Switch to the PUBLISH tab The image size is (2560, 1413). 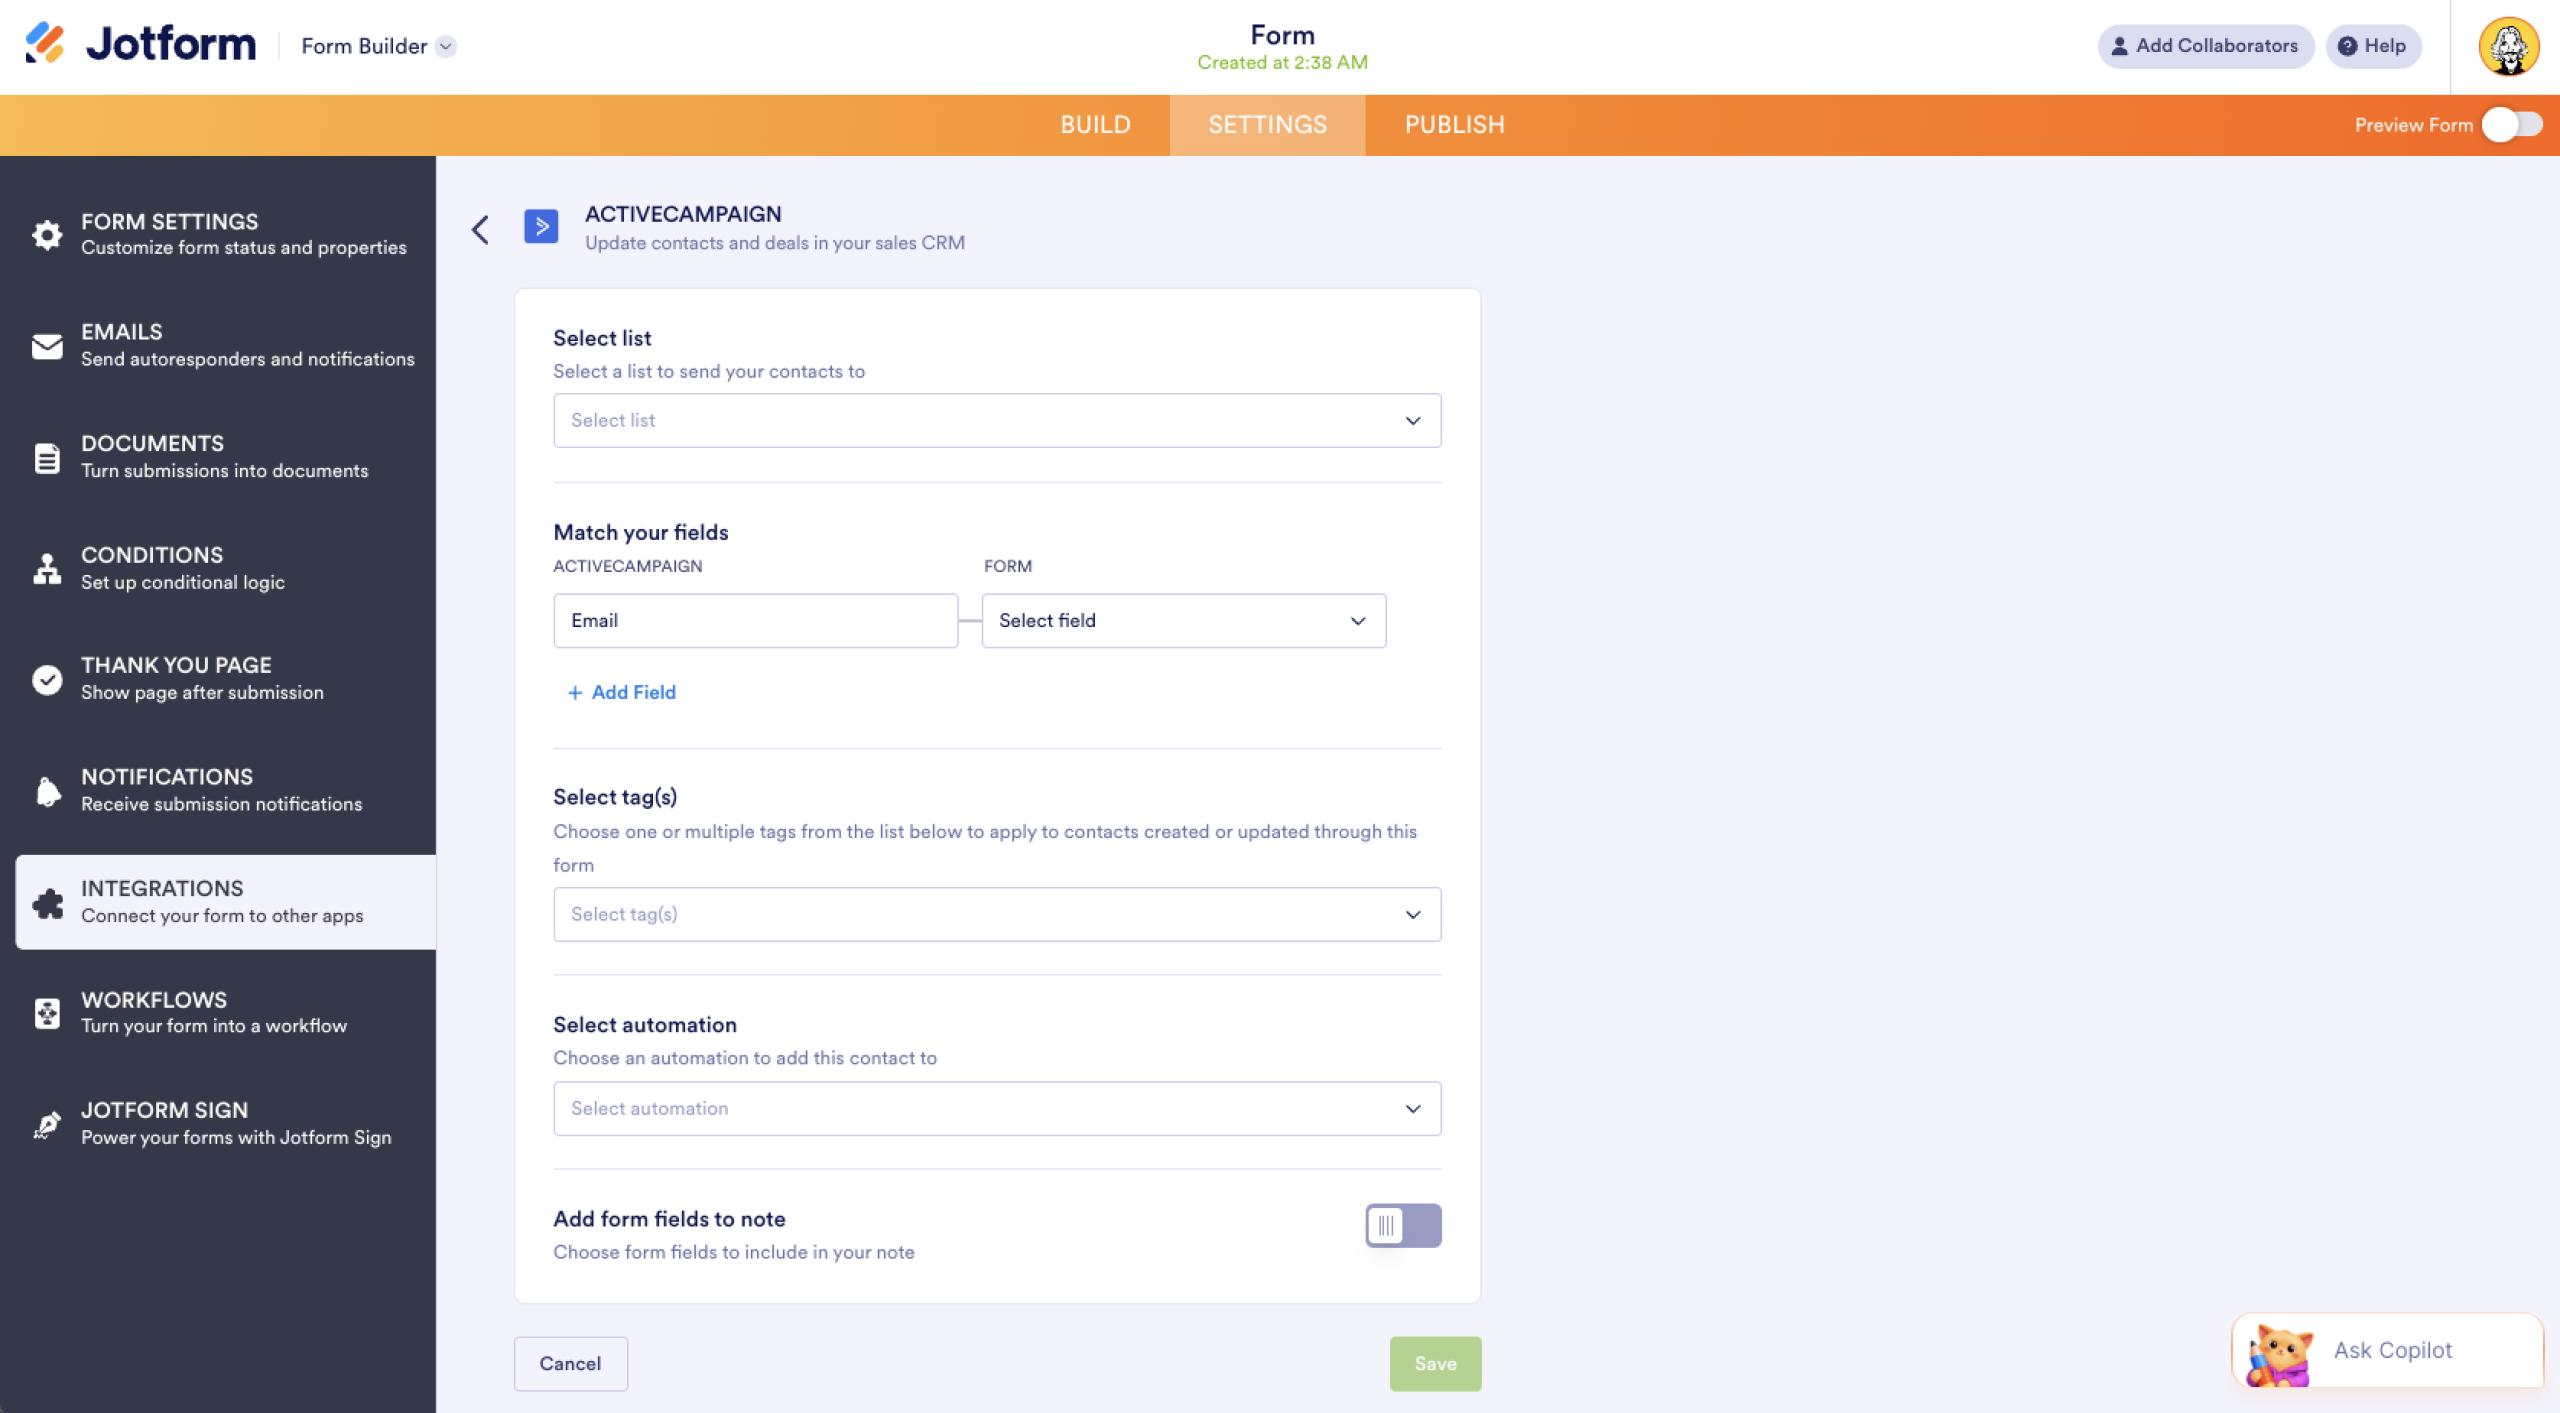(x=1453, y=124)
